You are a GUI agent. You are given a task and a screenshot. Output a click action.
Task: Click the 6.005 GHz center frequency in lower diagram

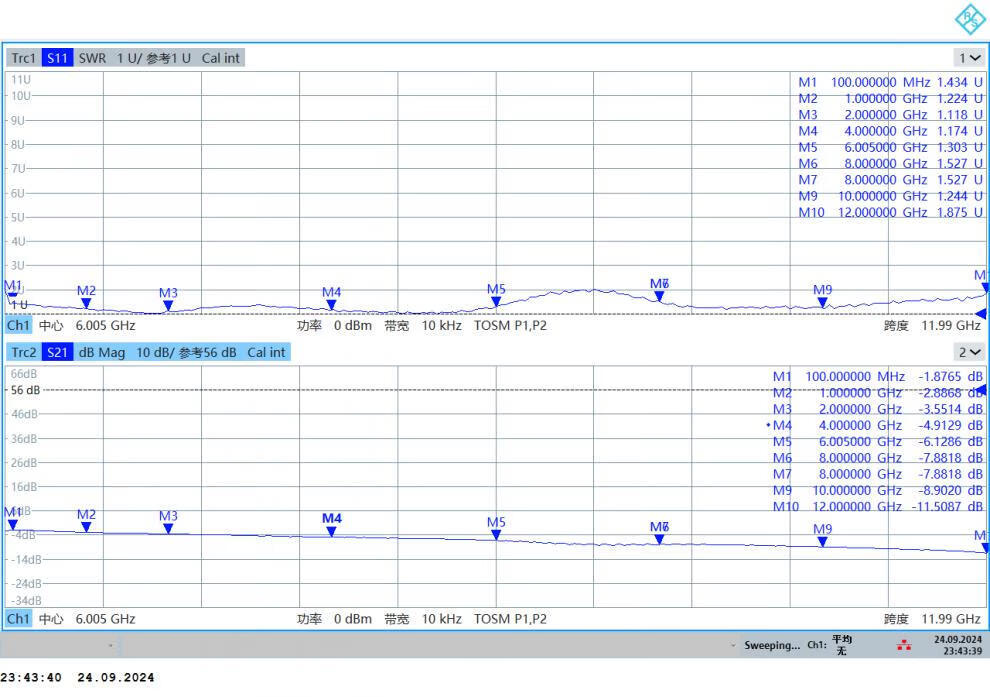[x=105, y=619]
